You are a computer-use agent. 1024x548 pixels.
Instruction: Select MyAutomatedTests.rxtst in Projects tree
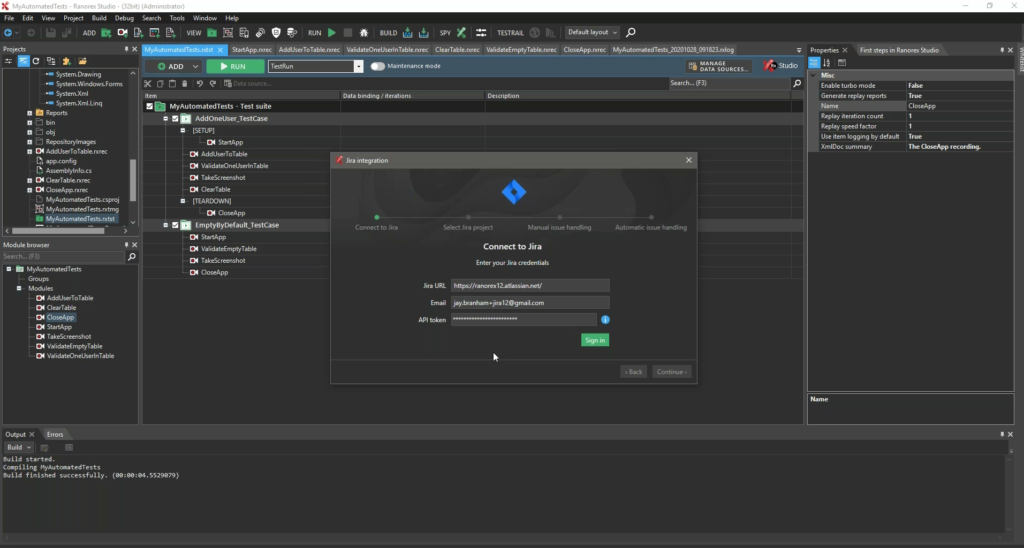[80, 219]
